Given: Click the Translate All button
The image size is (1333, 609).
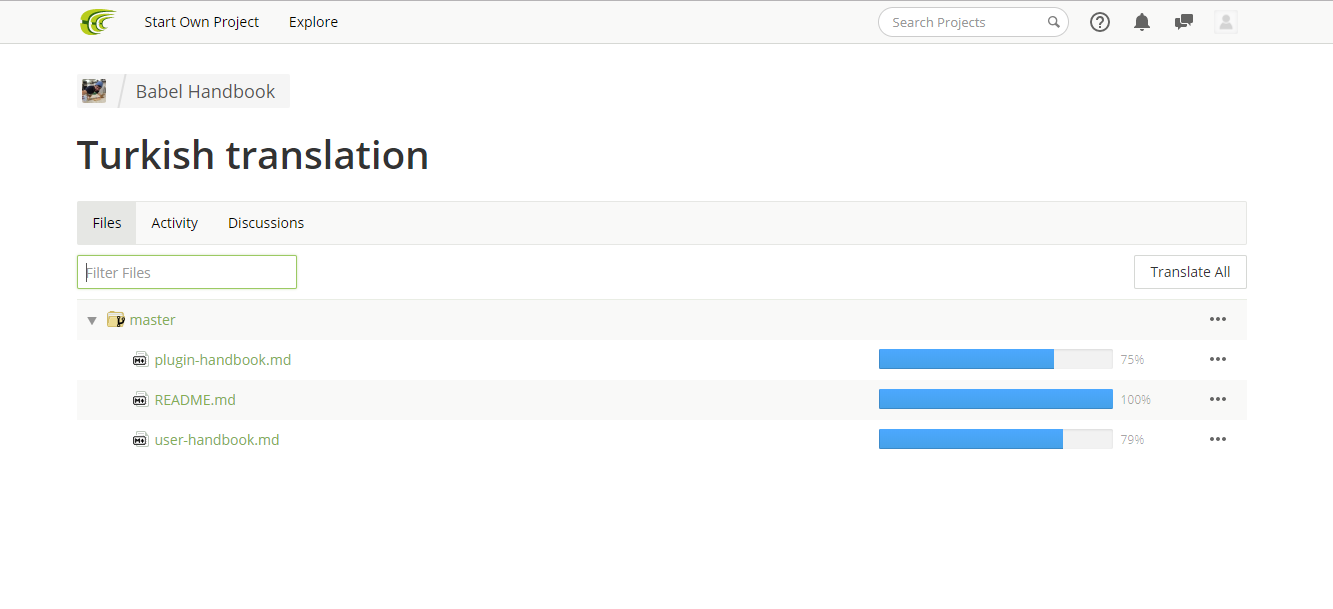Looking at the screenshot, I should 1190,272.
